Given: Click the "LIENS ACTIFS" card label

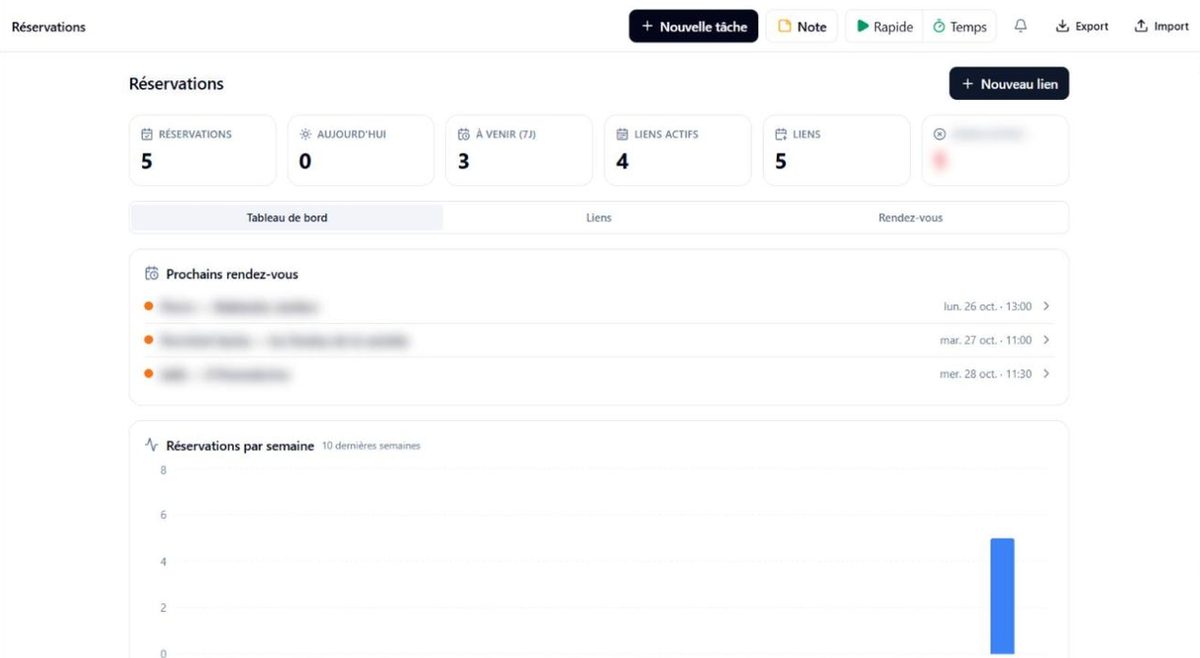Looking at the screenshot, I should (x=666, y=134).
